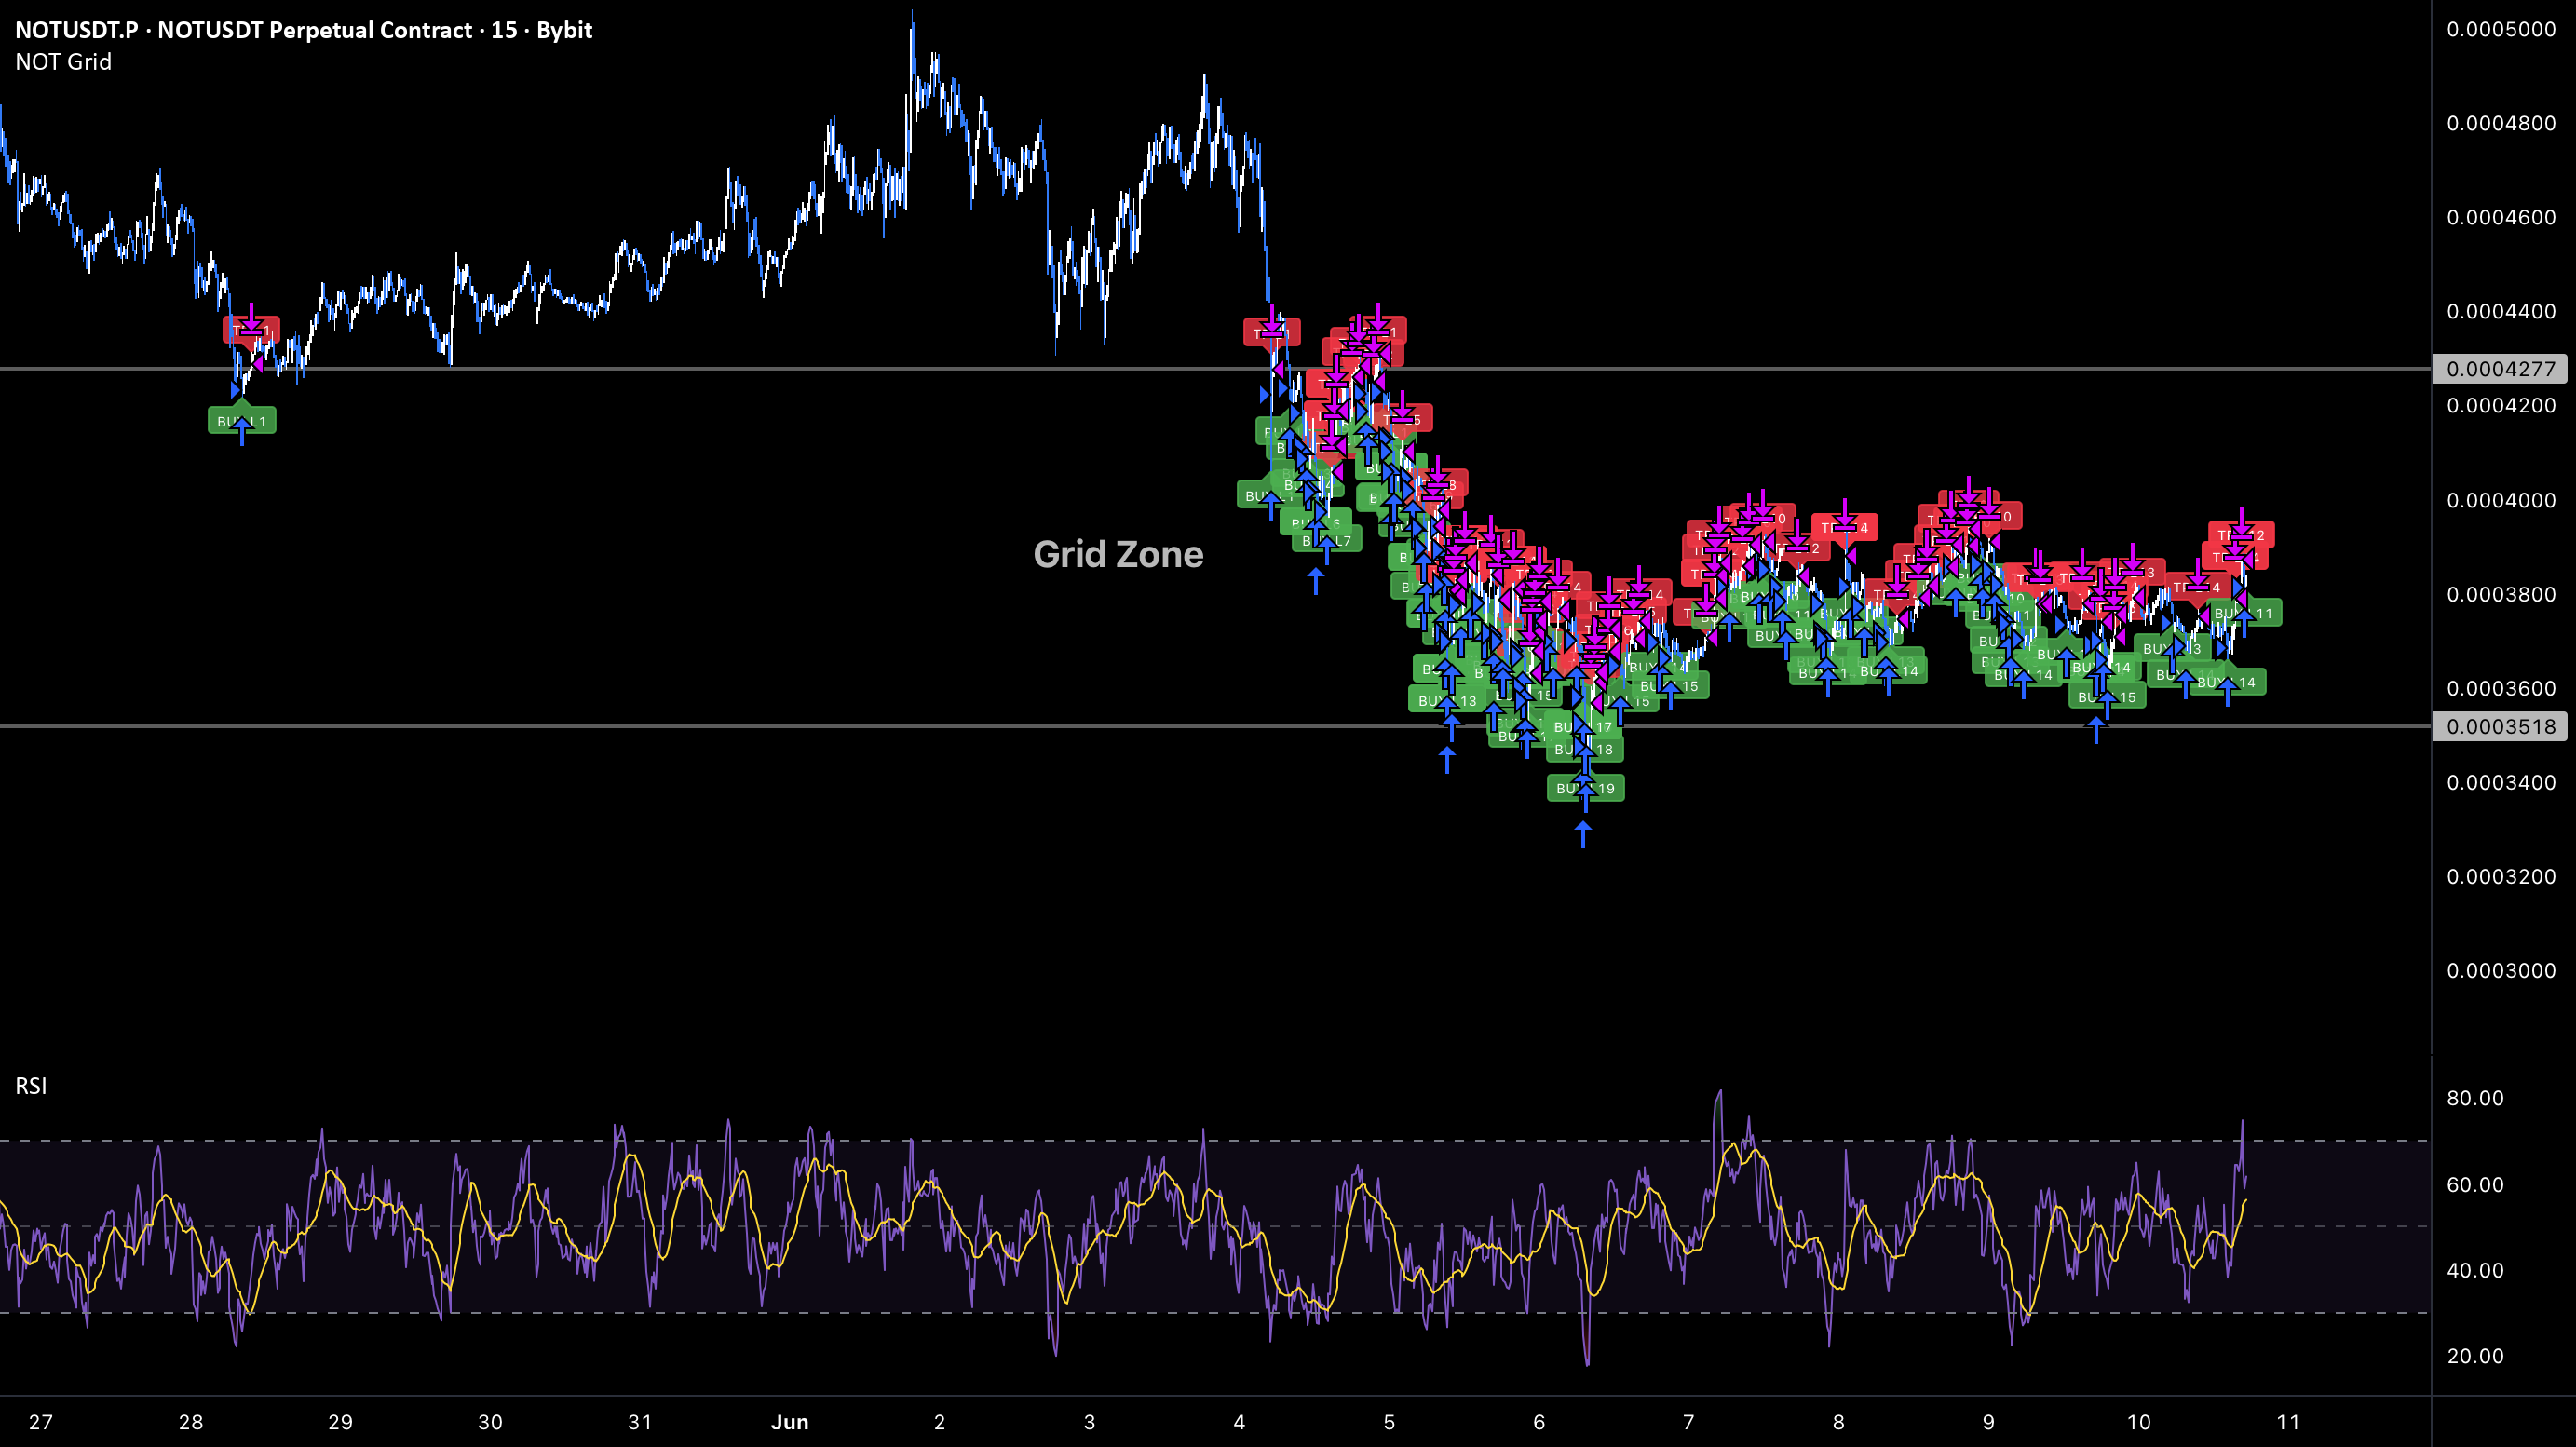The image size is (2576, 1447).
Task: Click the 0.0005000 price axis label
Action: (x=2501, y=29)
